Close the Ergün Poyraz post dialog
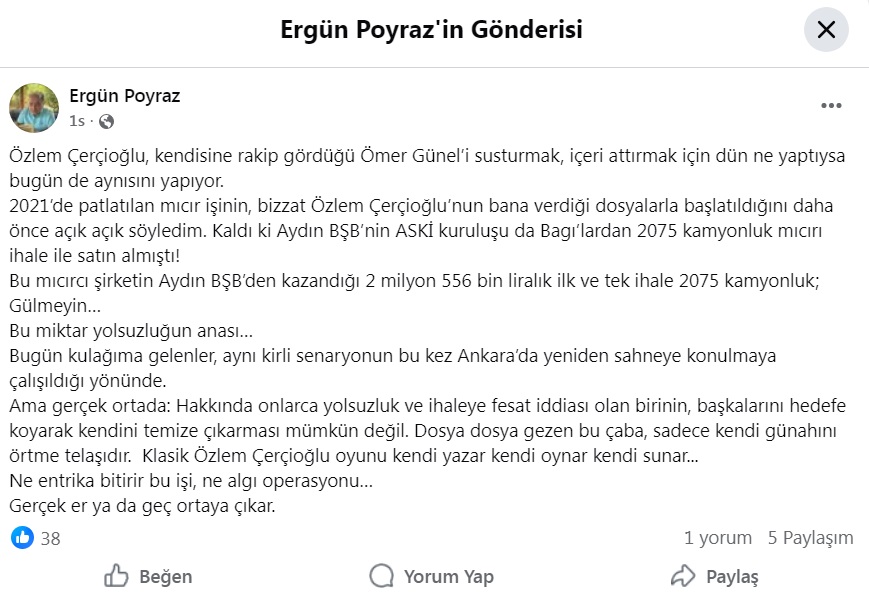This screenshot has height=603, width=869. 826,30
